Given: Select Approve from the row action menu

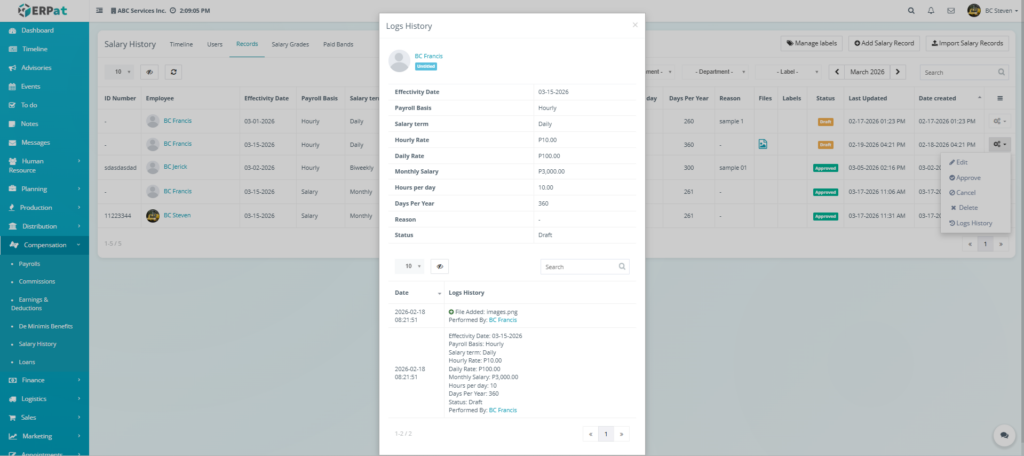Looking at the screenshot, I should click(x=966, y=177).
